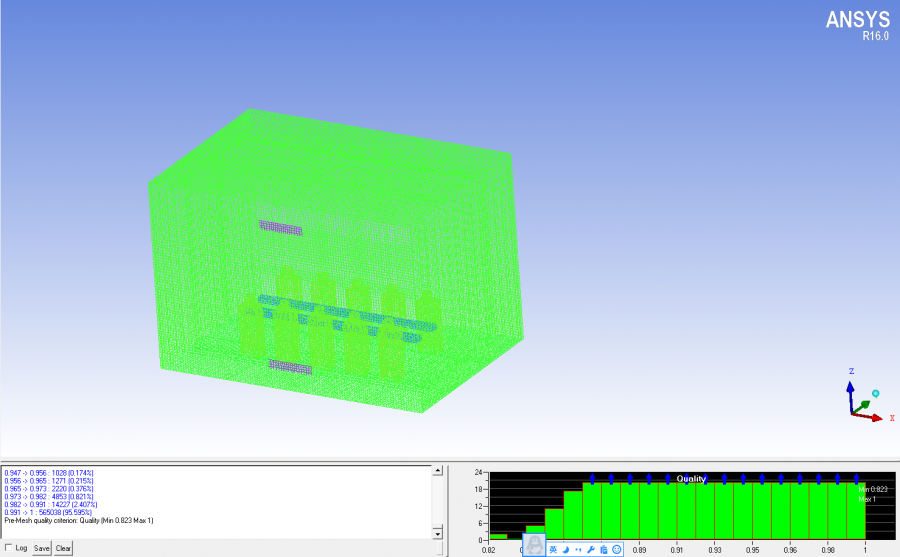Click the 'Min 0.823' label on histogram
This screenshot has height=557, width=900.
click(873, 489)
